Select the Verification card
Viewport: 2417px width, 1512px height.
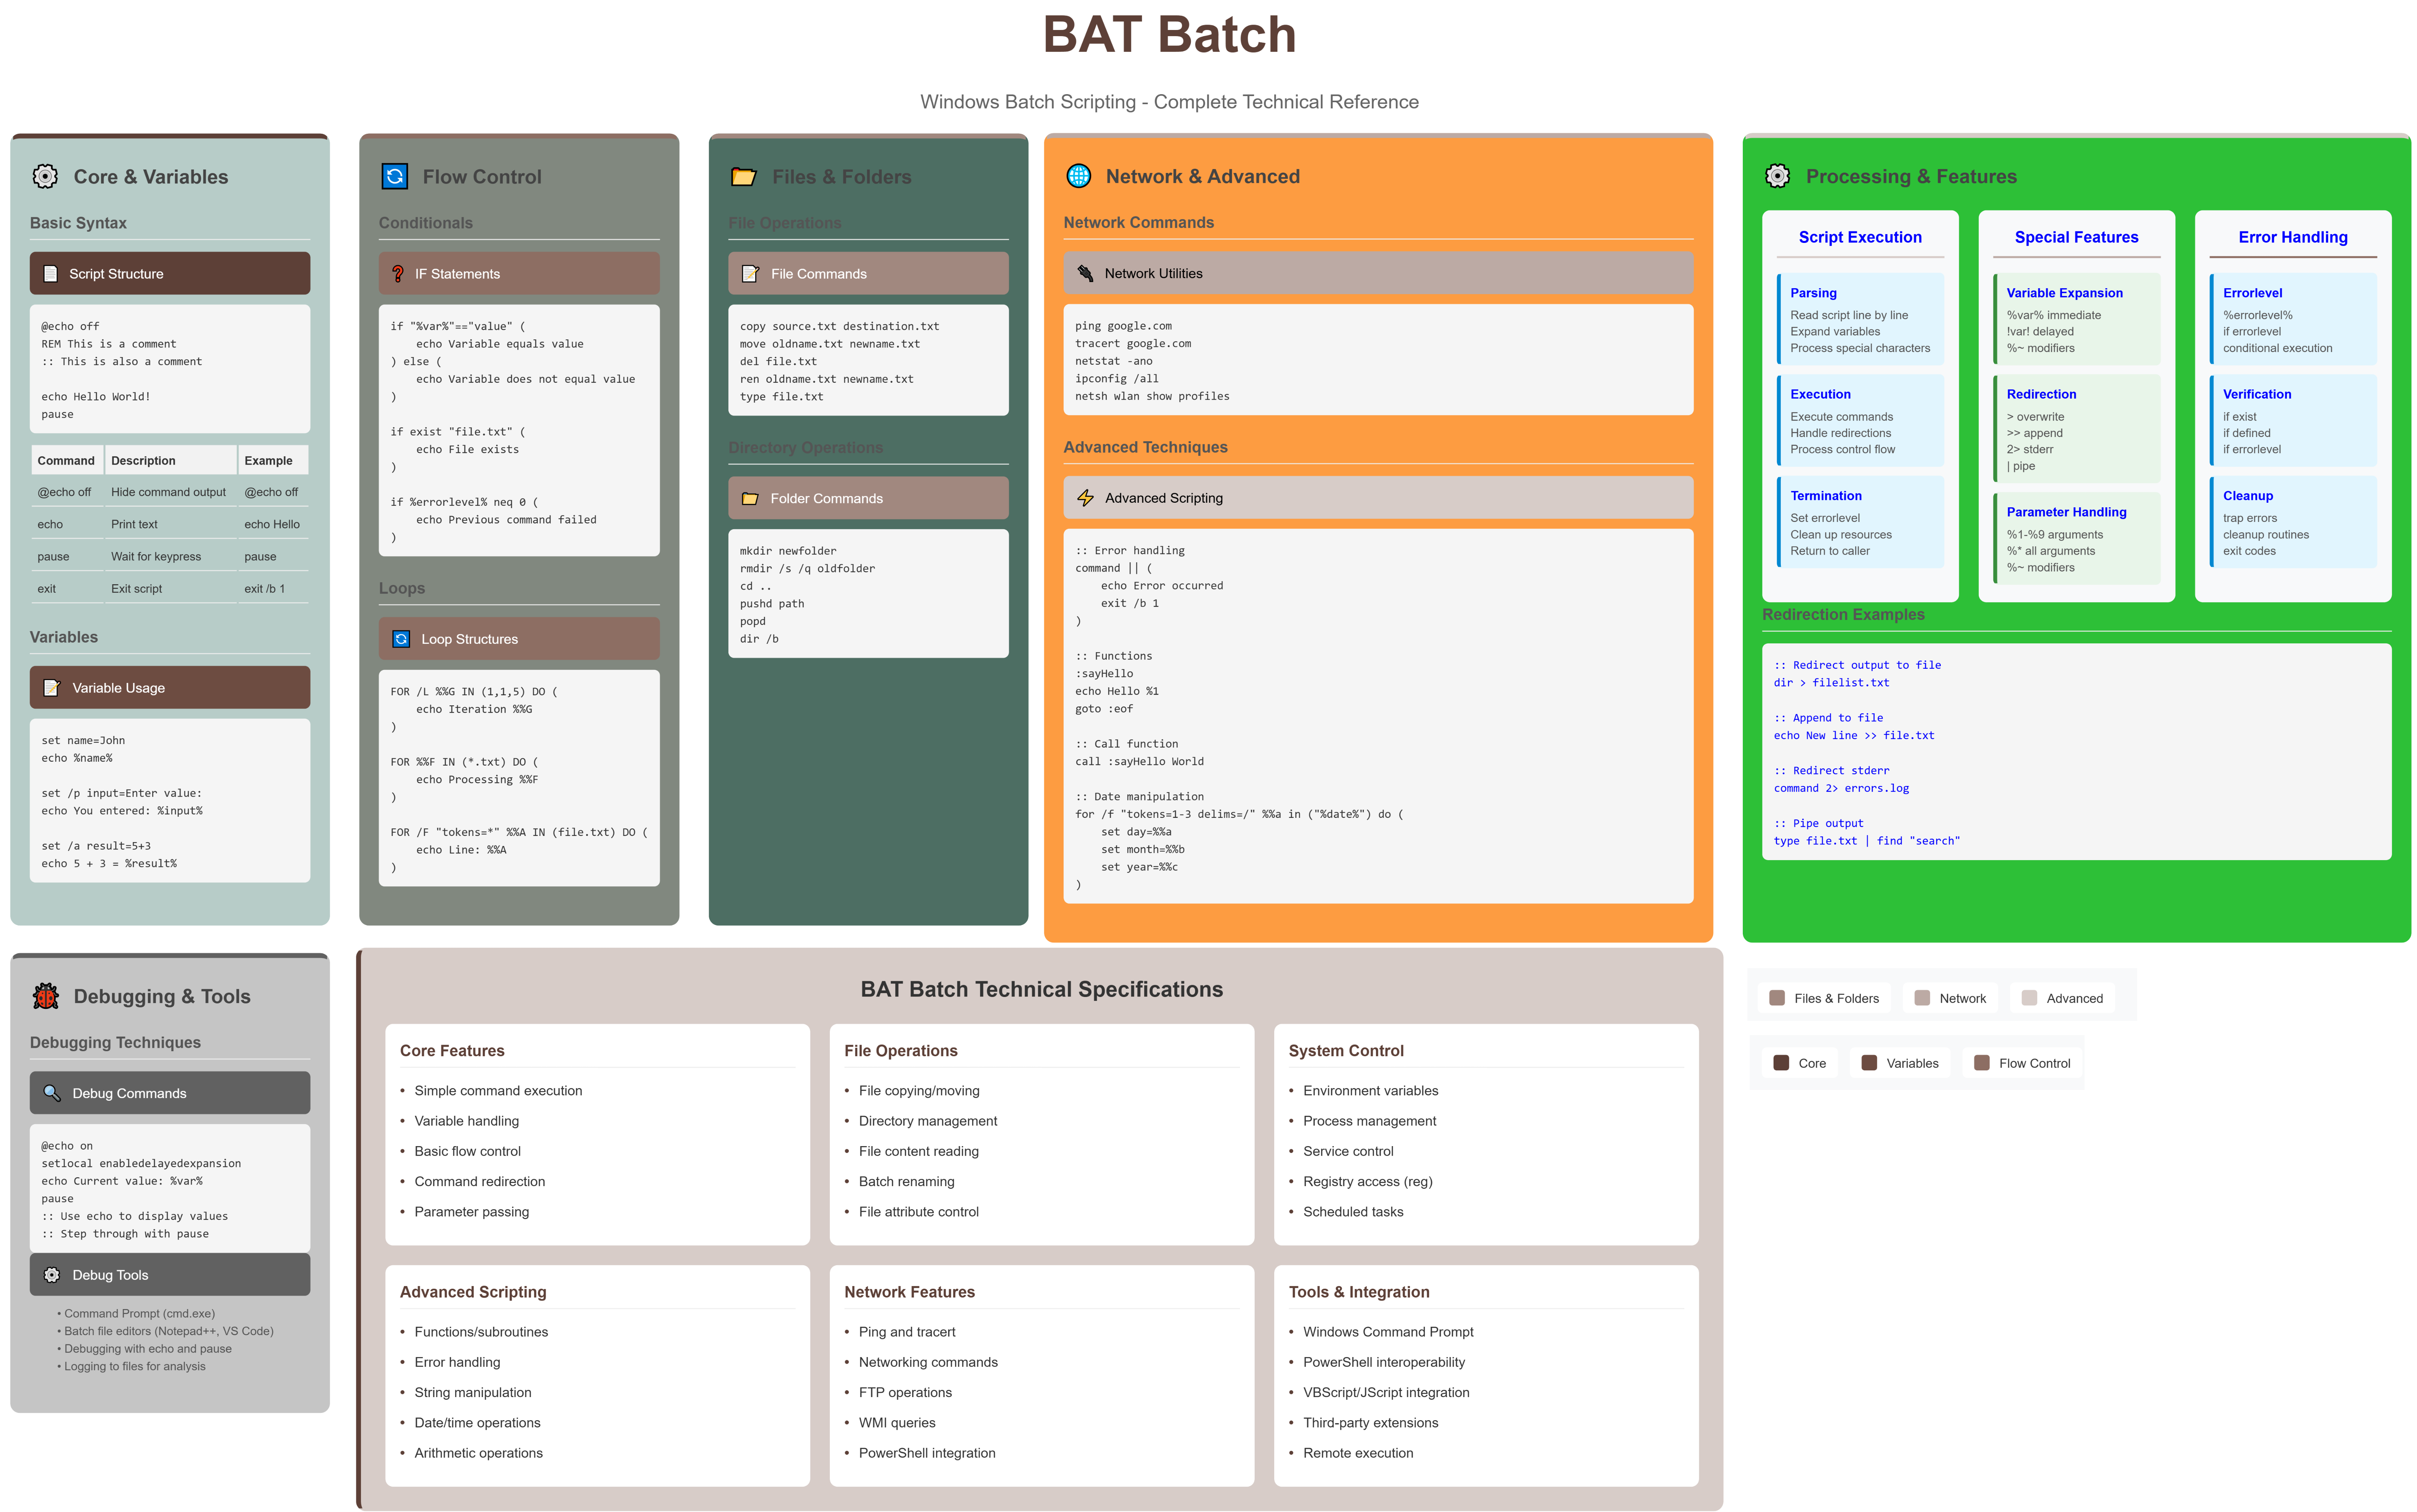pyautogui.click(x=2292, y=420)
